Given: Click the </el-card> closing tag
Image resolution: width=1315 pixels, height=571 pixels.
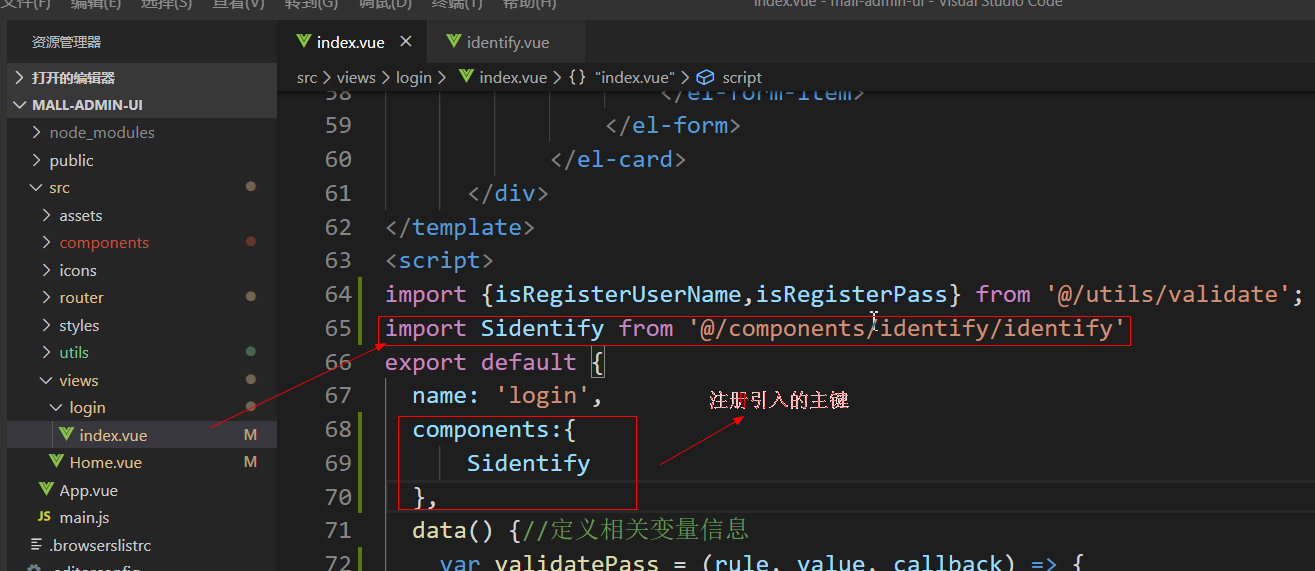Looking at the screenshot, I should tap(618, 159).
